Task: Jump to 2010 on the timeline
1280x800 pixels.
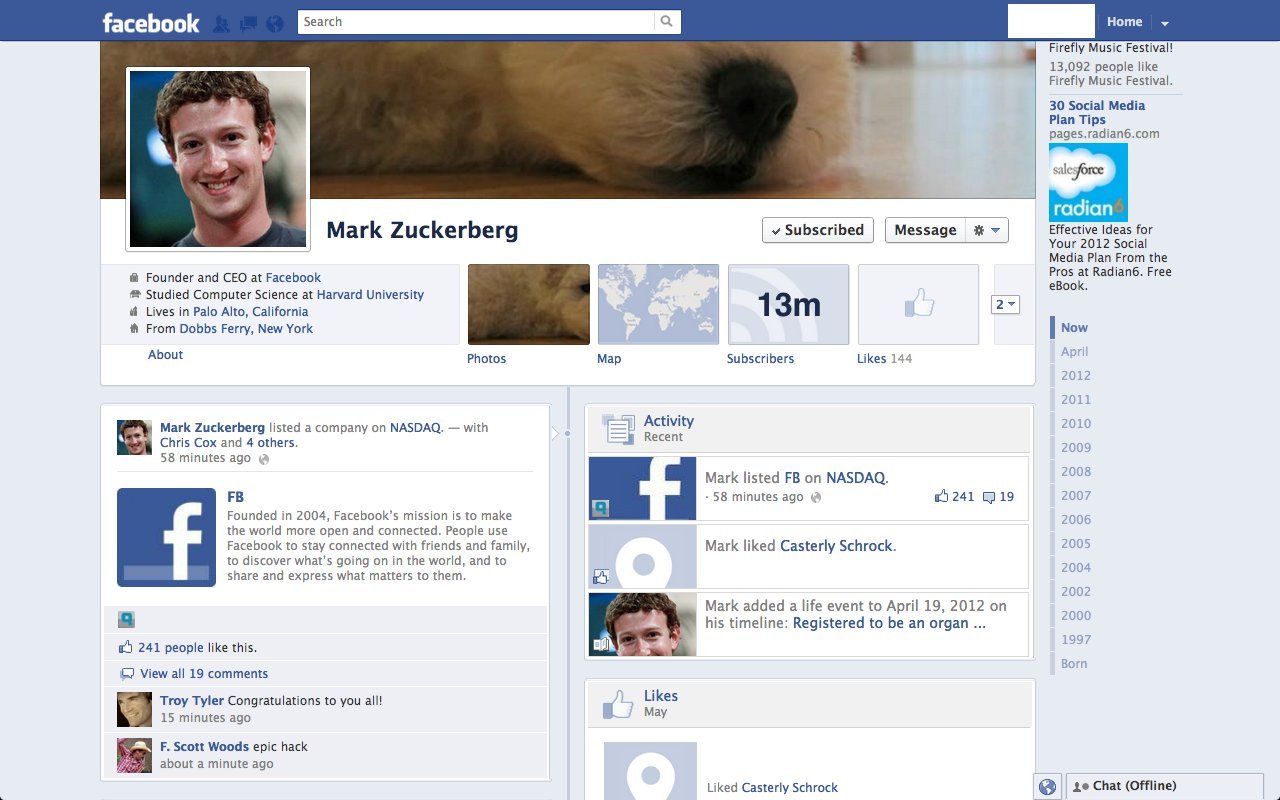Action: (x=1076, y=424)
